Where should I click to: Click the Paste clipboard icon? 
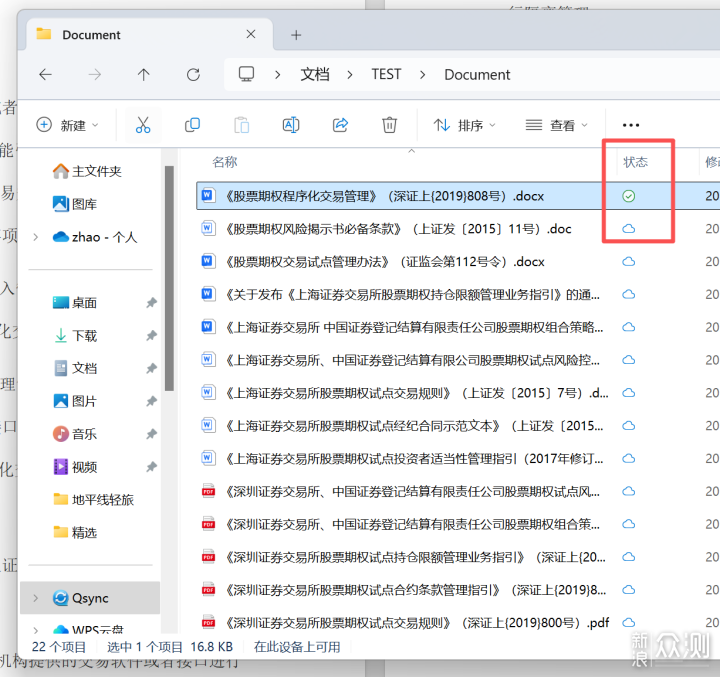(242, 124)
